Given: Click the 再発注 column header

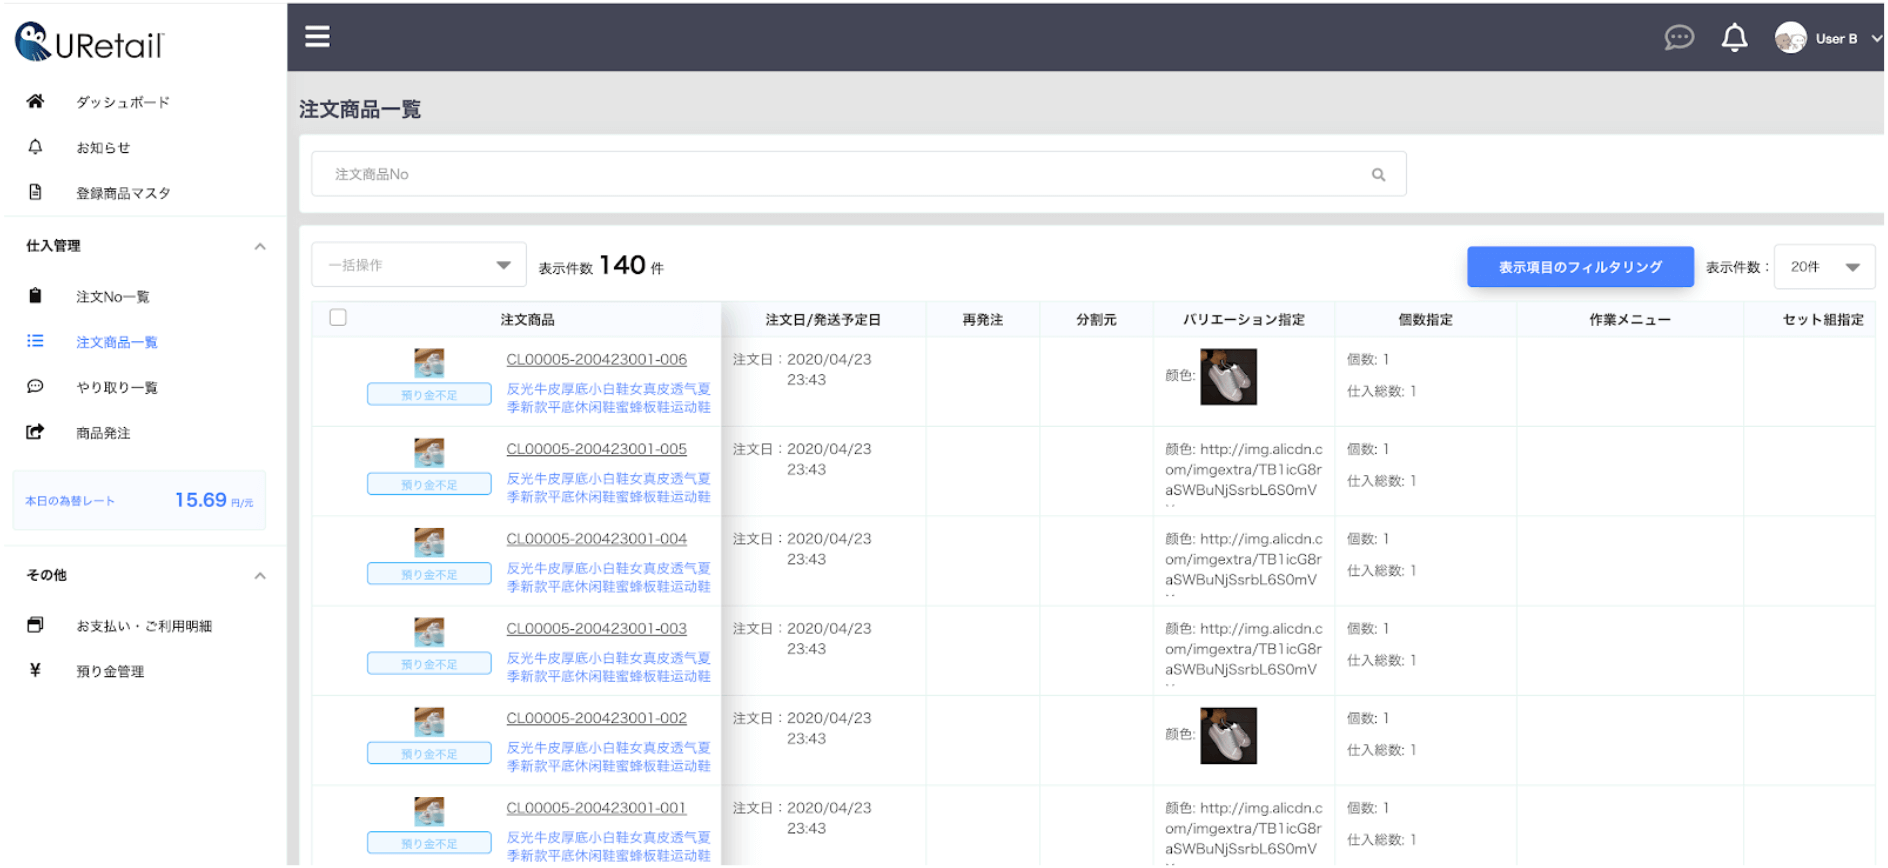Looking at the screenshot, I should point(982,320).
